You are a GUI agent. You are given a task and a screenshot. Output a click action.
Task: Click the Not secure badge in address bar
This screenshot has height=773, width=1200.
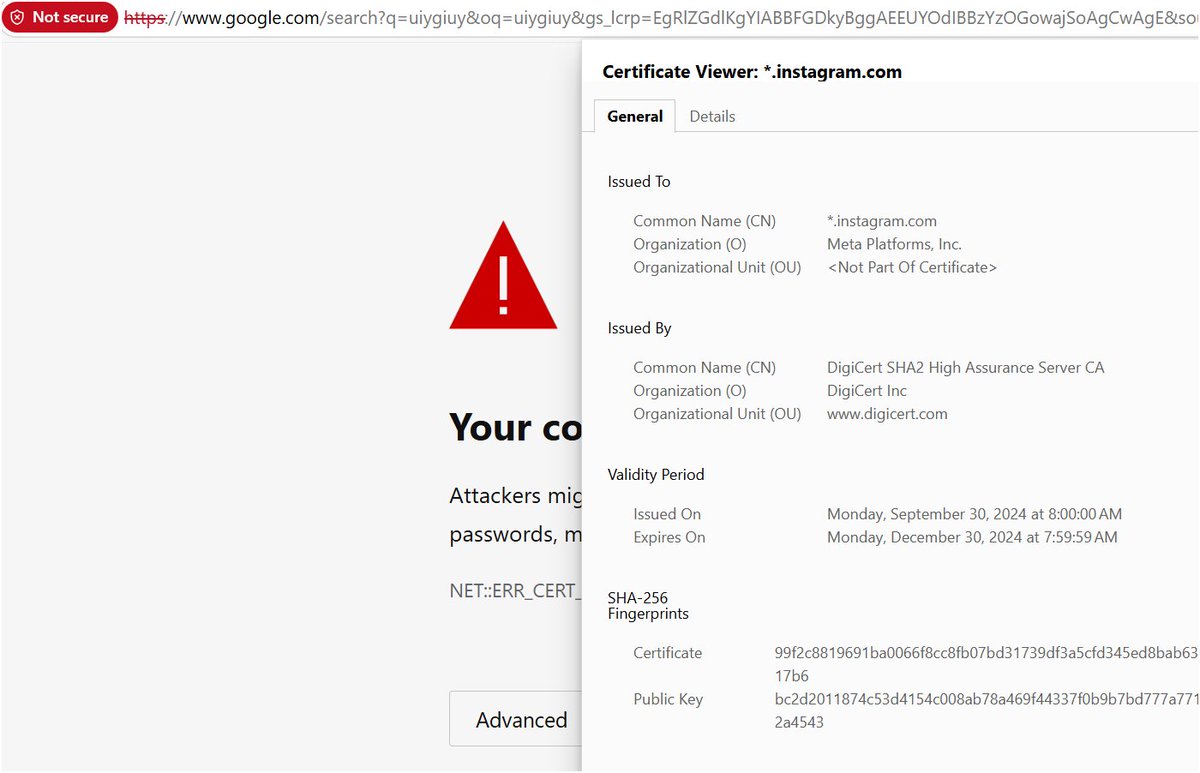[x=59, y=17]
